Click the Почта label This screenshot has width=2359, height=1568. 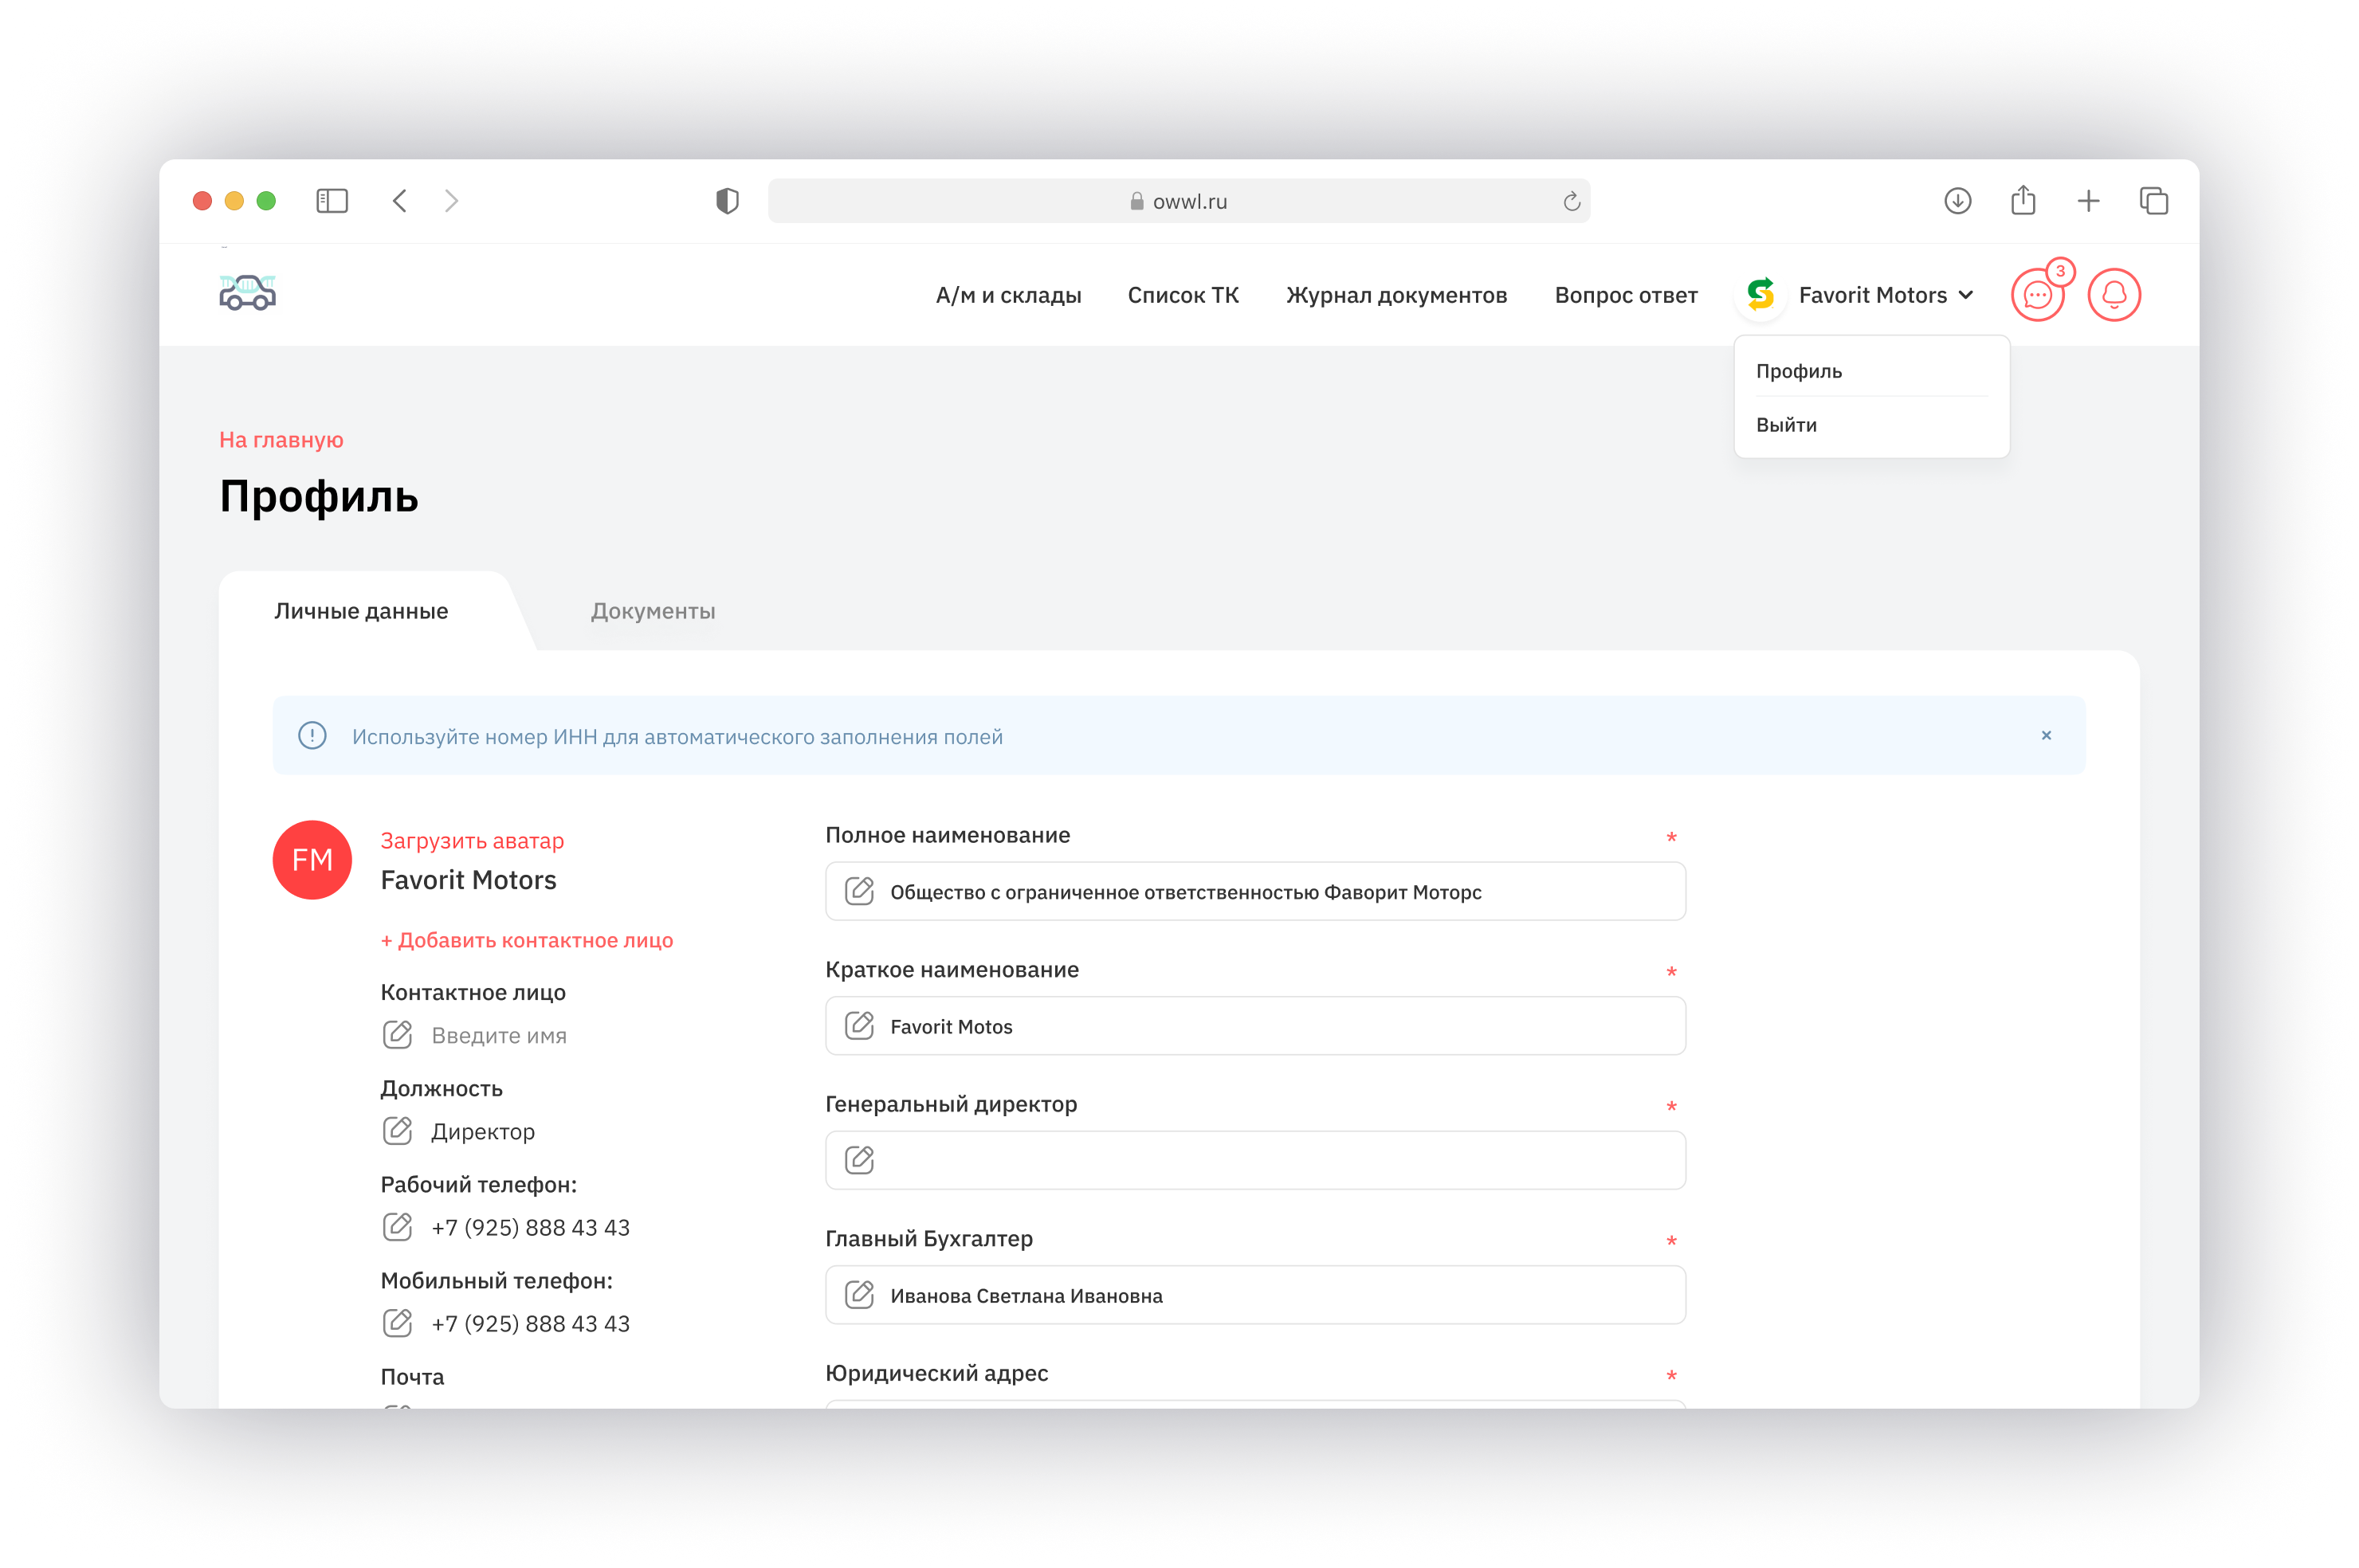pyautogui.click(x=412, y=1377)
